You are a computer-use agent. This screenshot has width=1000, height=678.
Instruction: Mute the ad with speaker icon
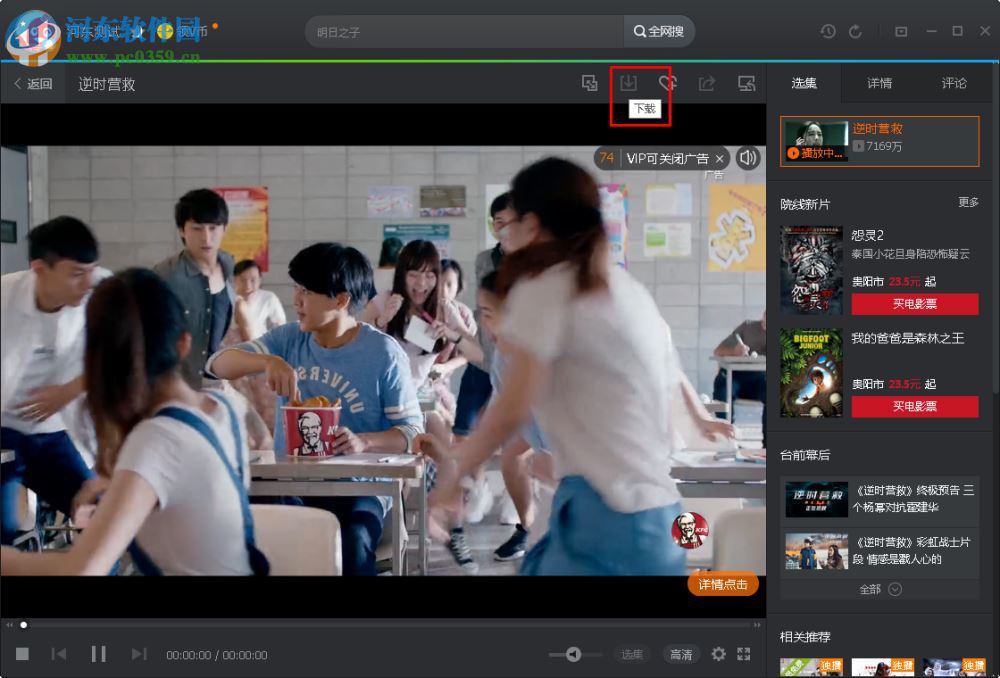click(x=747, y=158)
